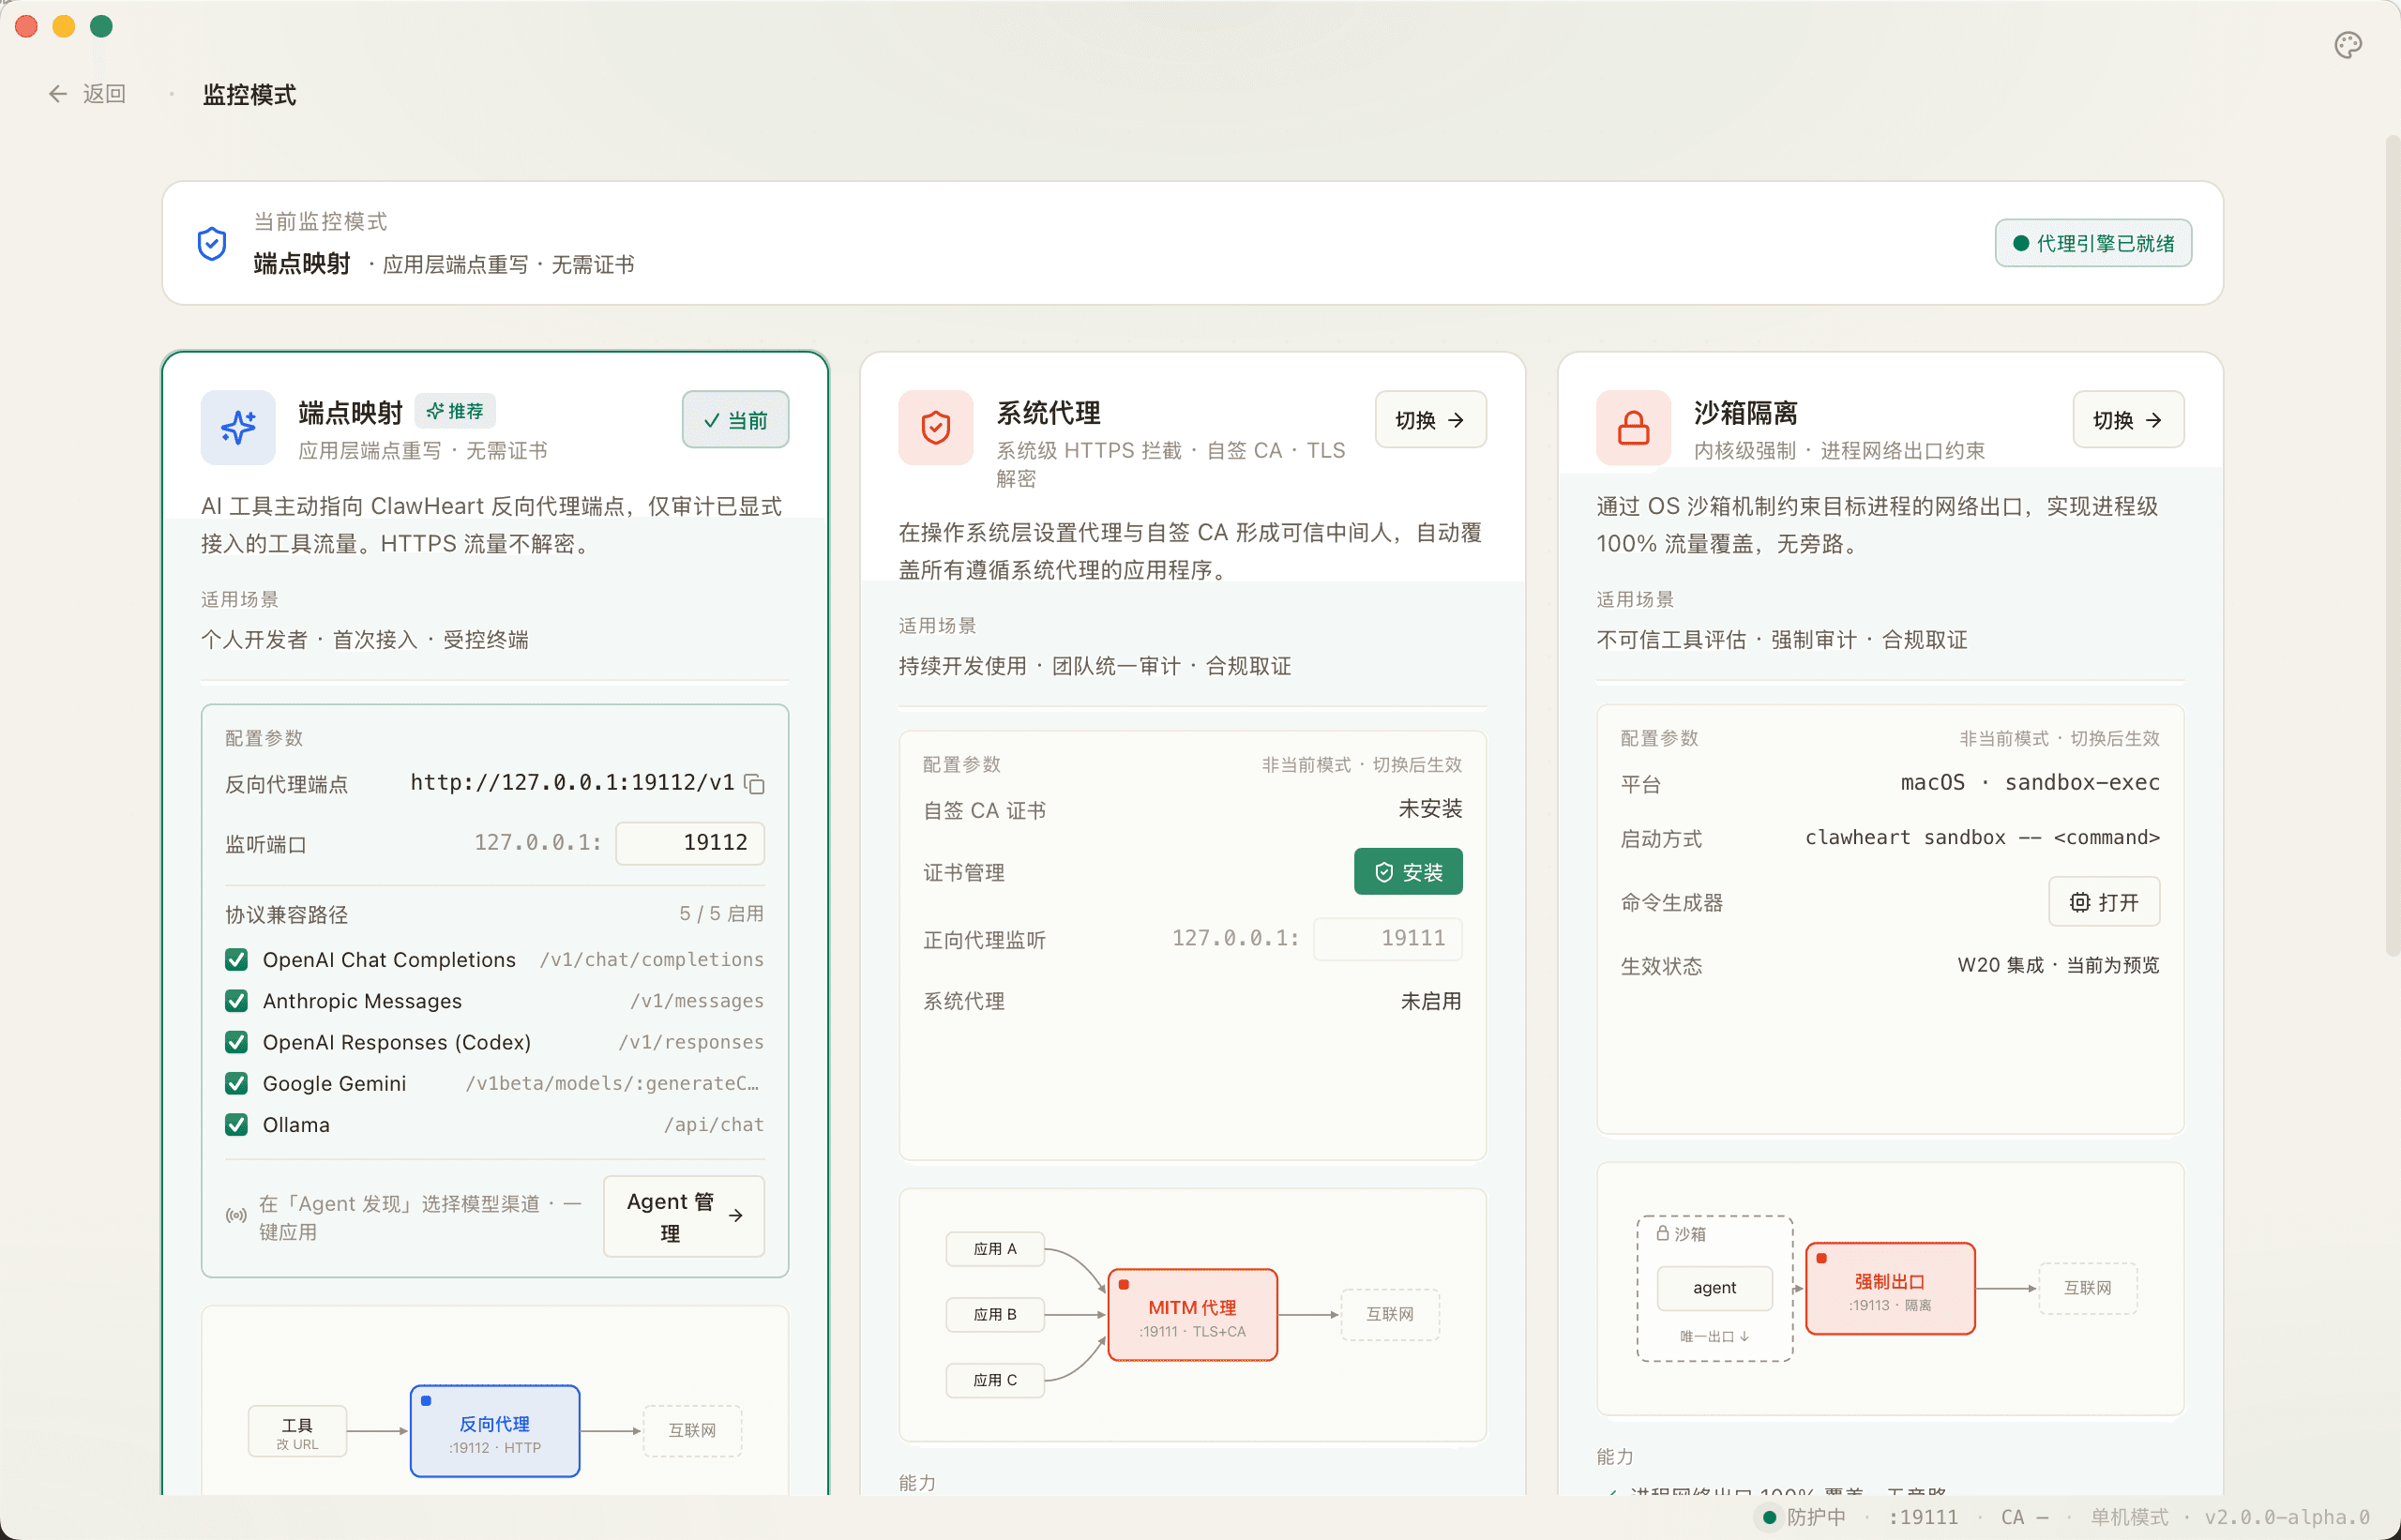Click the 应用 A diagram node
The height and width of the screenshot is (1540, 2401).
(995, 1249)
